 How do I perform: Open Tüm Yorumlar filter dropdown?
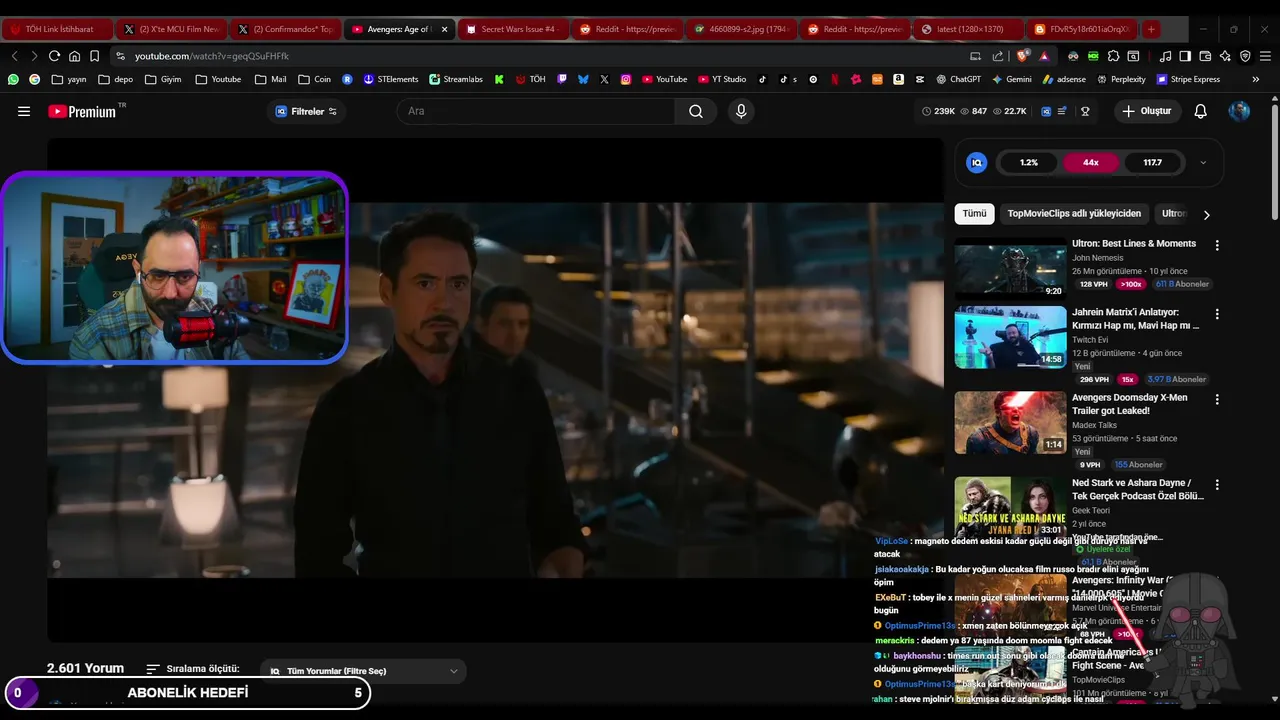(x=365, y=671)
